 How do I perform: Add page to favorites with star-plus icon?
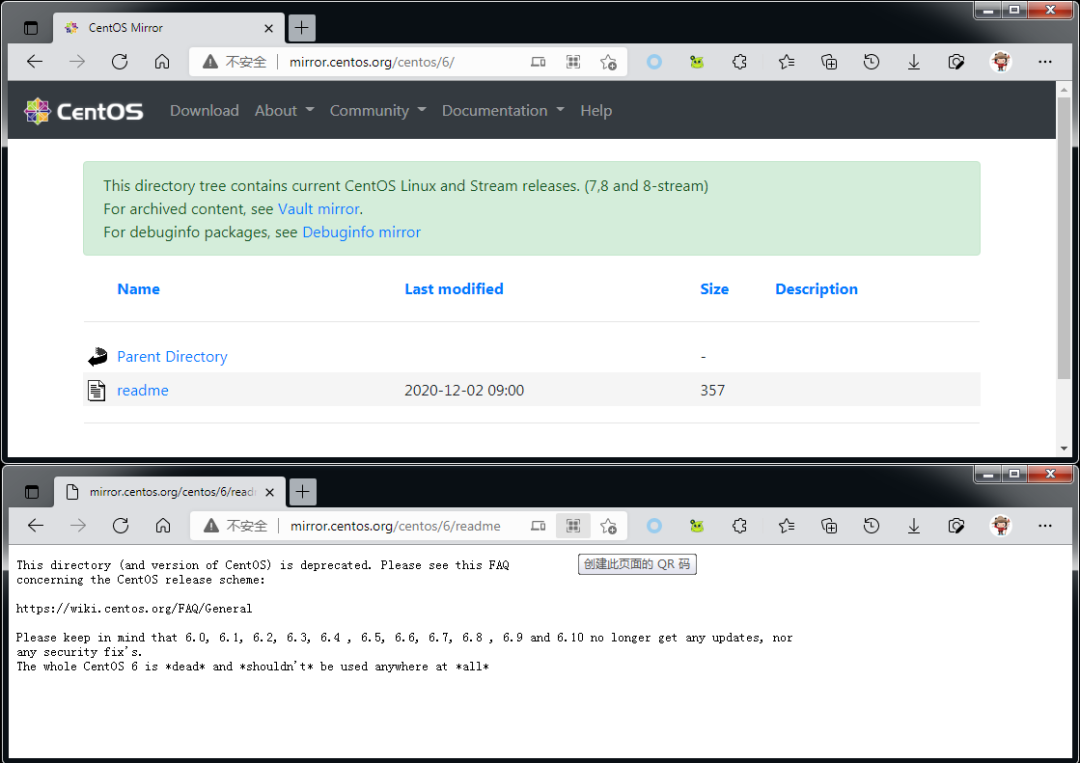pos(609,62)
